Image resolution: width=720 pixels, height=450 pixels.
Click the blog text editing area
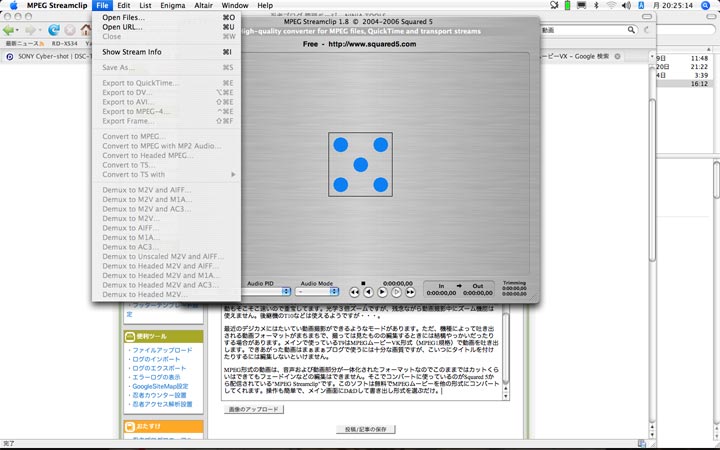point(362,351)
